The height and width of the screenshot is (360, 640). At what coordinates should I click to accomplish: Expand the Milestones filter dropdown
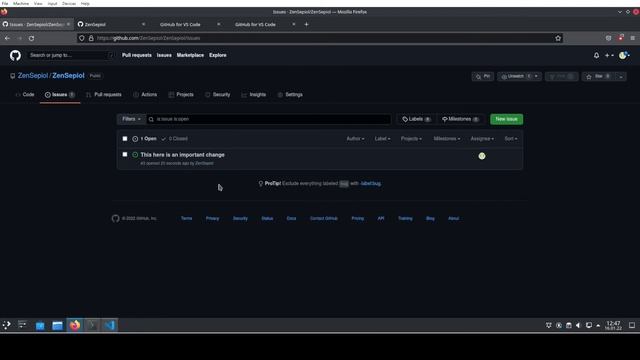click(x=447, y=139)
